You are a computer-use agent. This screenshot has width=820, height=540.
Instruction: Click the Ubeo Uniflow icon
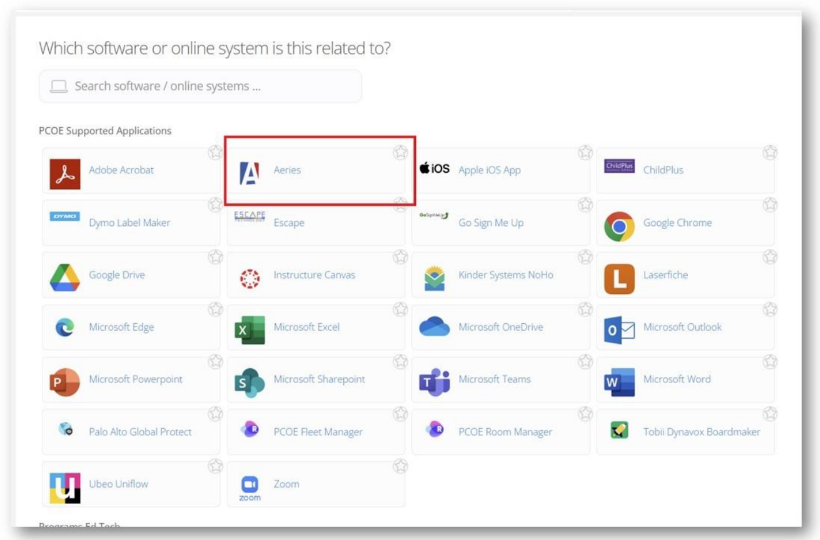tap(65, 488)
